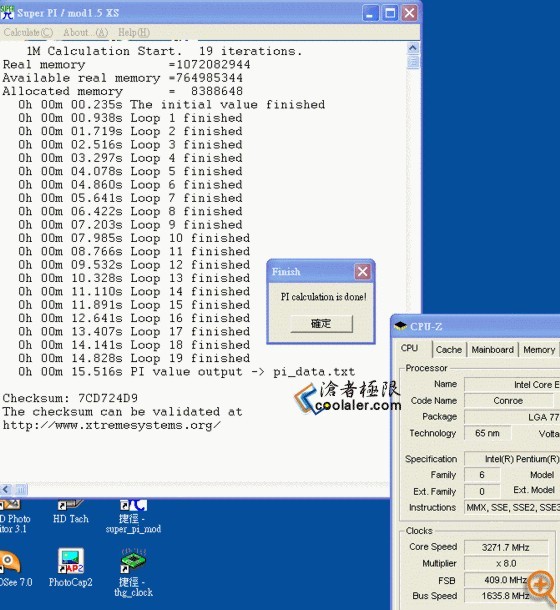Open the PhotoCap2 desktop icon
This screenshot has height=610, width=560.
[x=70, y=568]
